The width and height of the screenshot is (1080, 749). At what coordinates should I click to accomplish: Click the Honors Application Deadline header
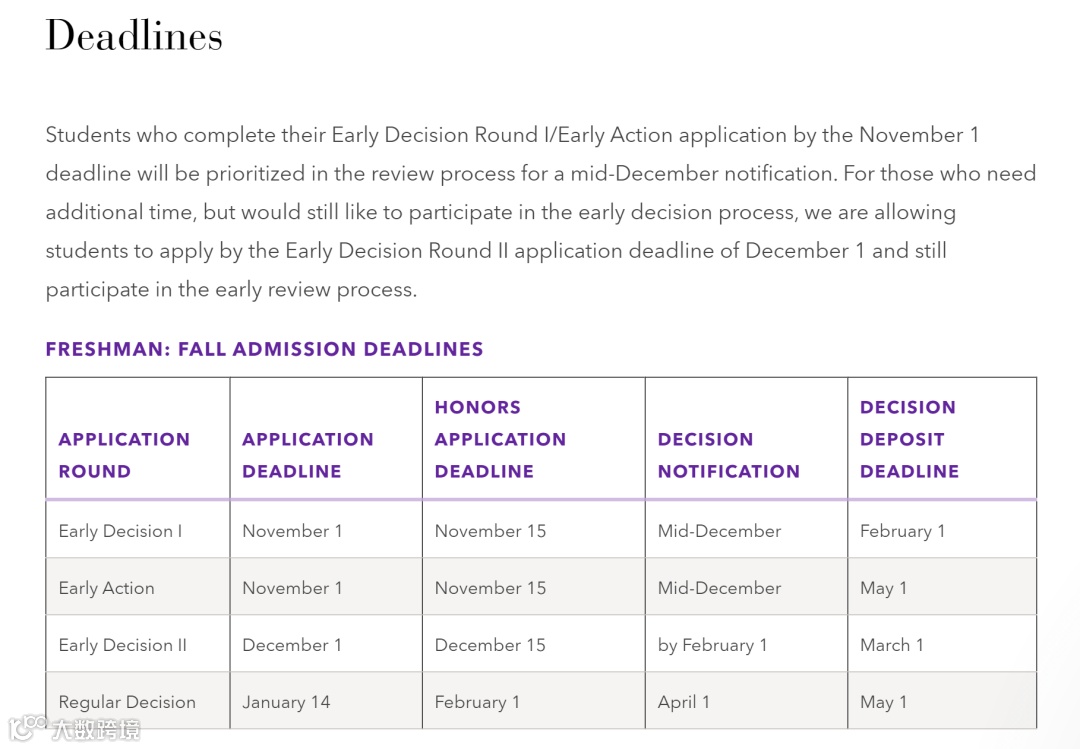pyautogui.click(x=500, y=439)
